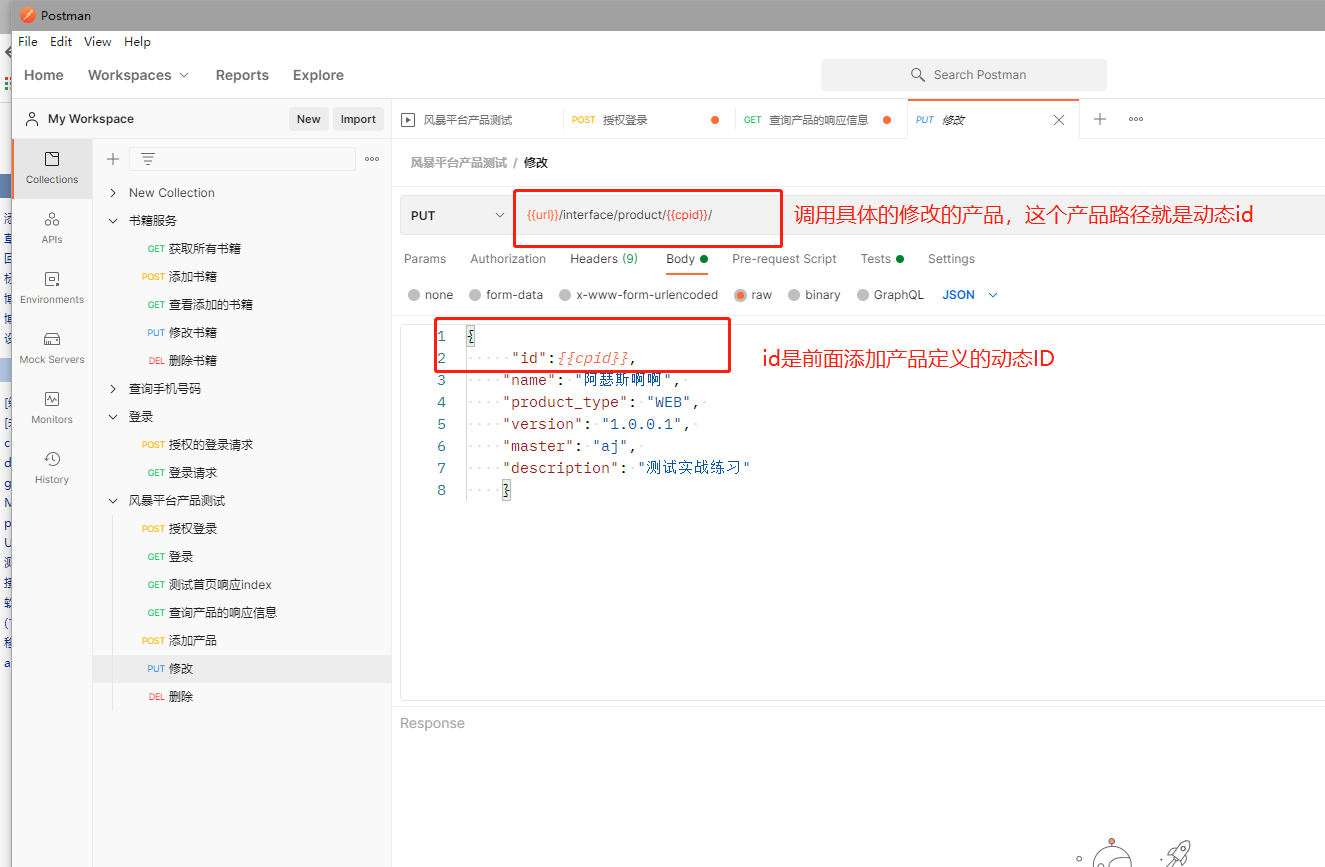The width and height of the screenshot is (1325, 867).
Task: Open the History sidebar panel
Action: point(52,468)
